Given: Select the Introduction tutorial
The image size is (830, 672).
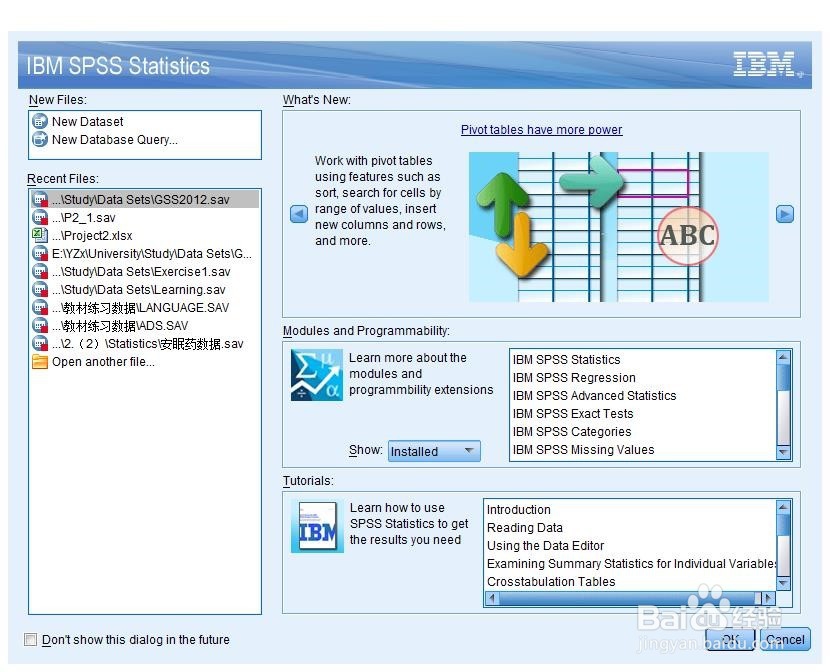Looking at the screenshot, I should 631,510.
